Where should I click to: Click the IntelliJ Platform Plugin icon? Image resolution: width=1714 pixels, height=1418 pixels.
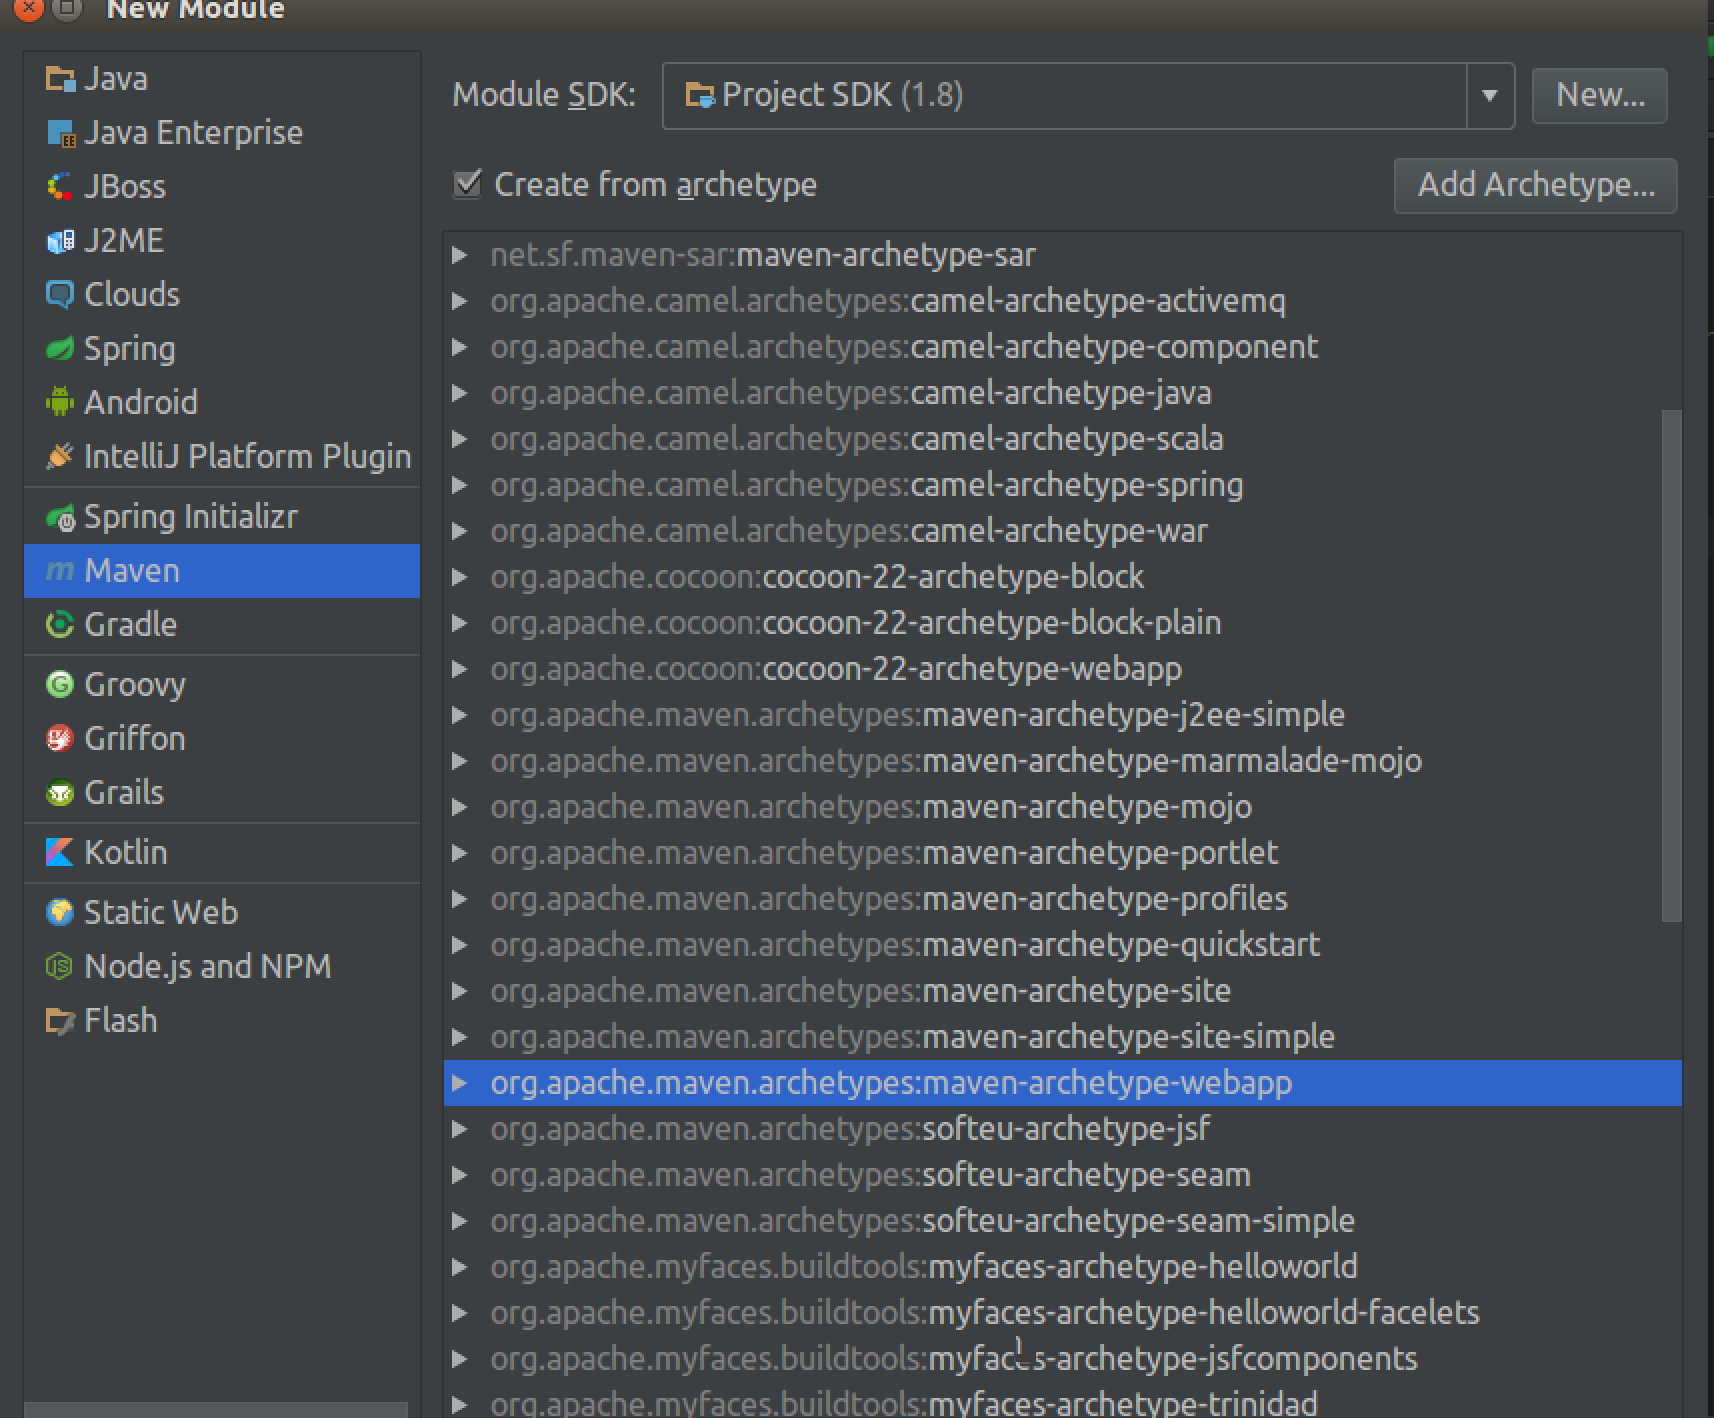60,457
